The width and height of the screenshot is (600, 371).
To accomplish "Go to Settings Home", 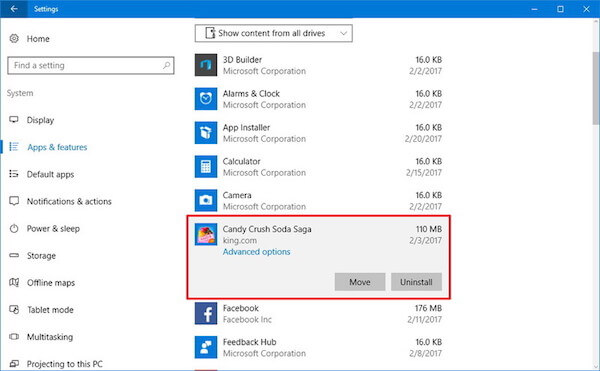I will [38, 39].
